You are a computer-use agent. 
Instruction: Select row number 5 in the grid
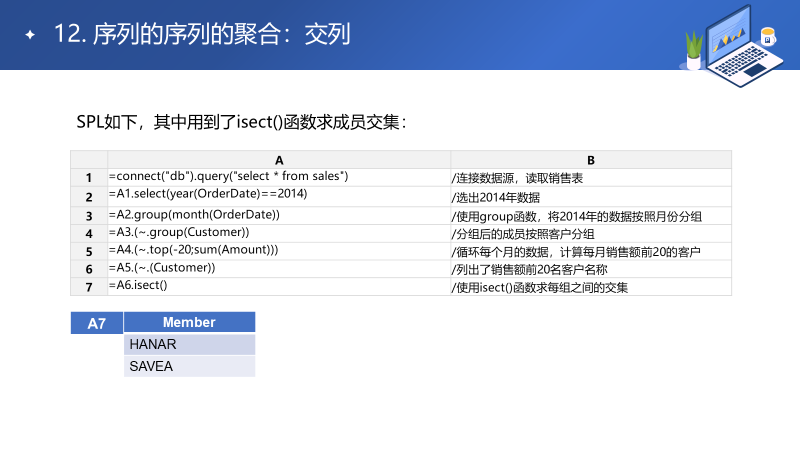[x=89, y=252]
